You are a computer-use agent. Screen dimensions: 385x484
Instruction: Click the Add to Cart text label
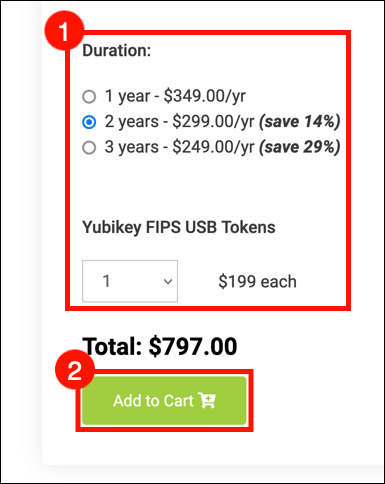(x=153, y=401)
